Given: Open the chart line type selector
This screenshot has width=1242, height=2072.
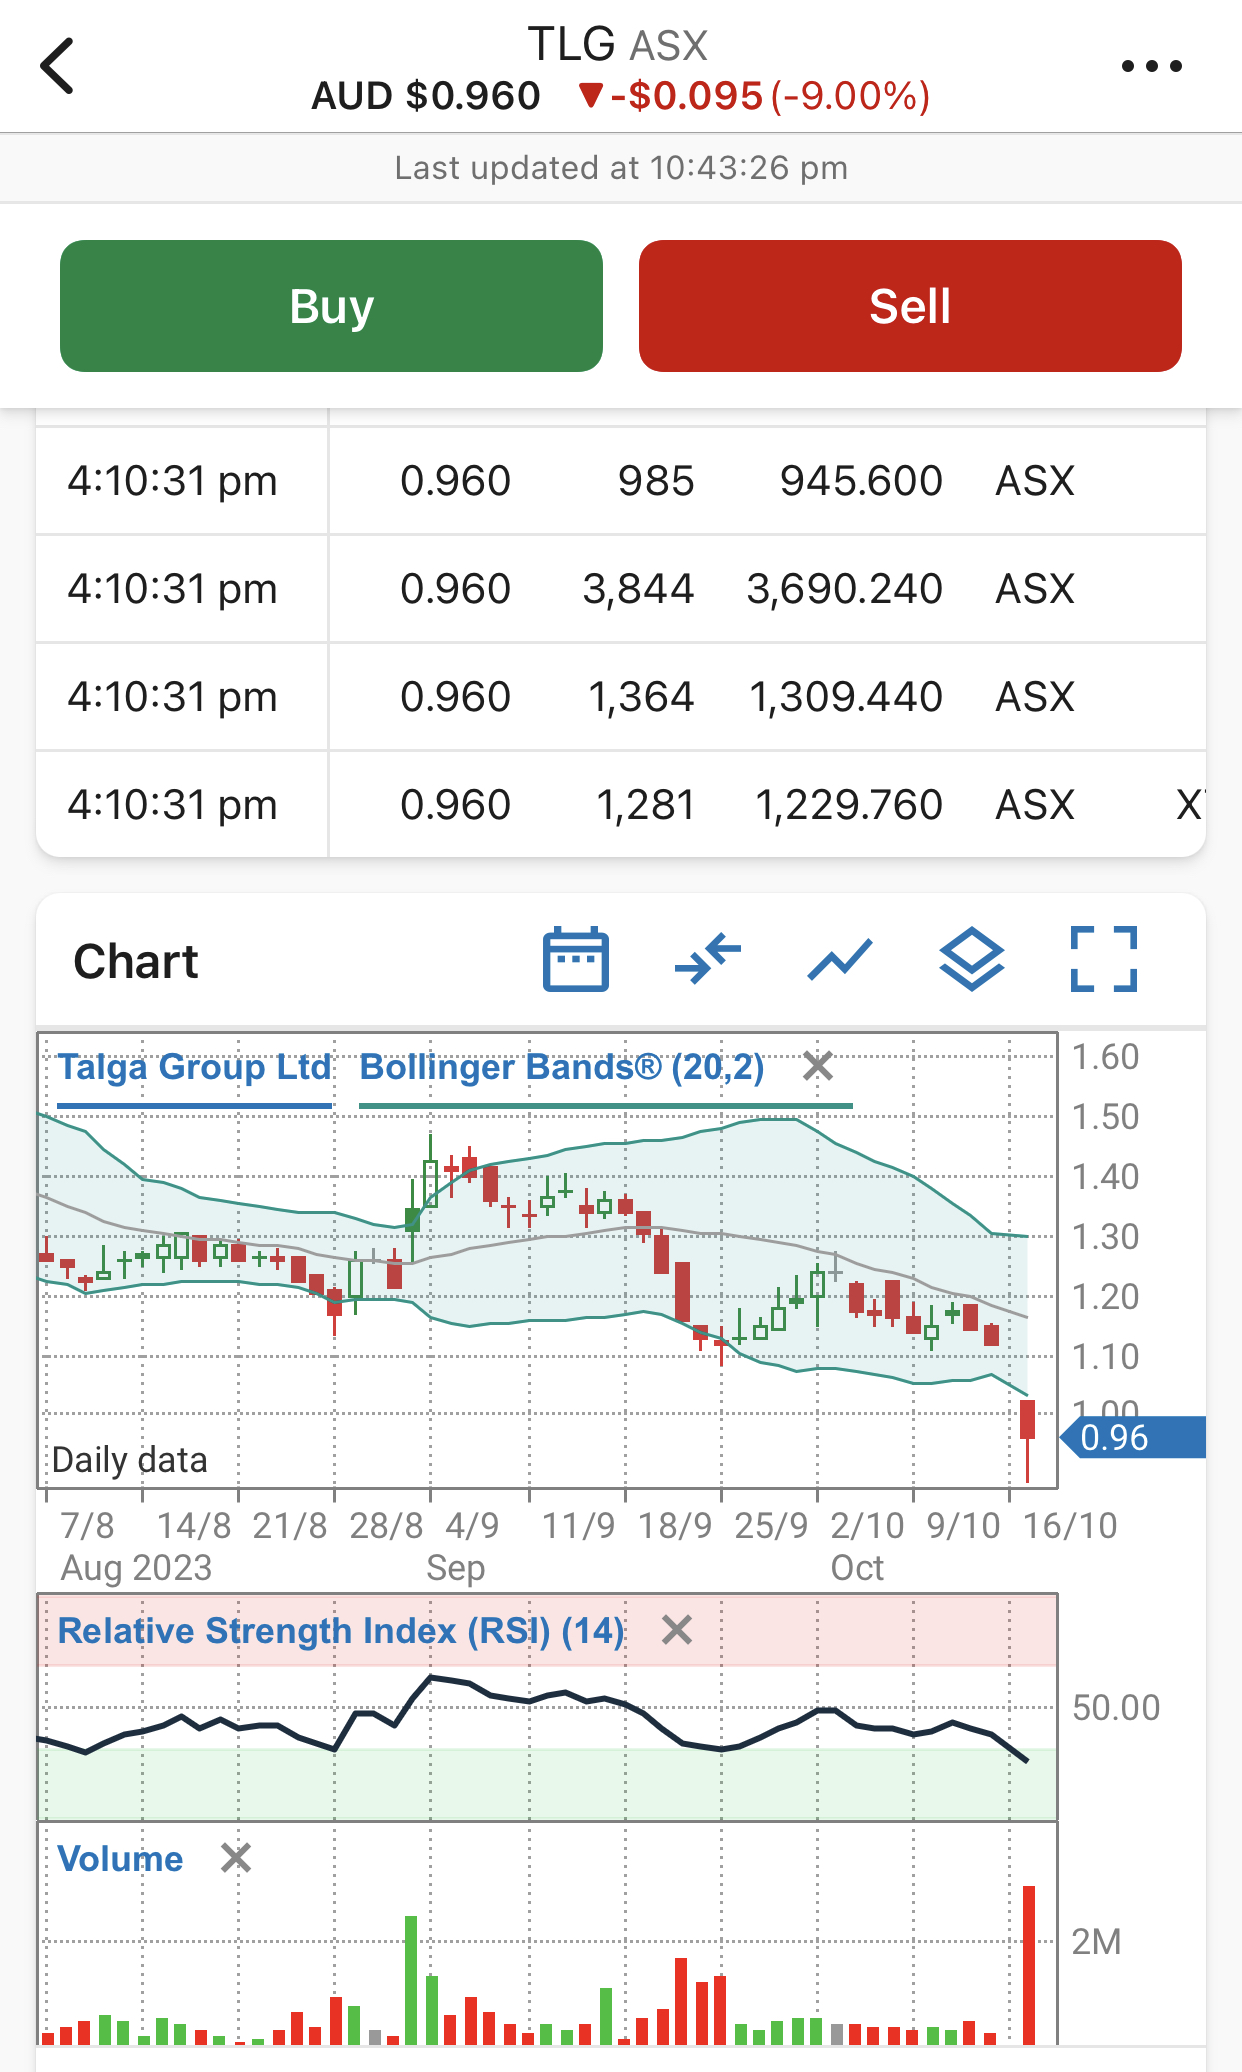Looking at the screenshot, I should (840, 960).
